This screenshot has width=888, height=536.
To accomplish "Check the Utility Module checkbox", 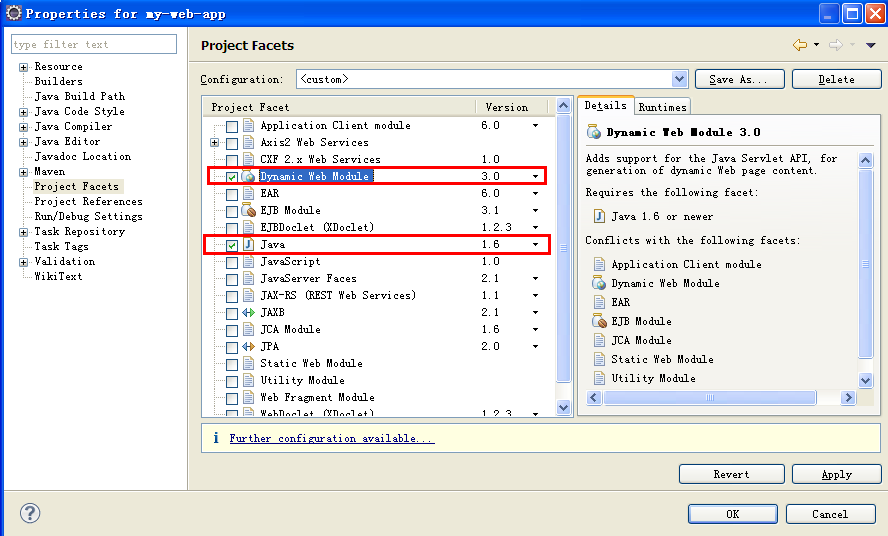I will tap(232, 381).
